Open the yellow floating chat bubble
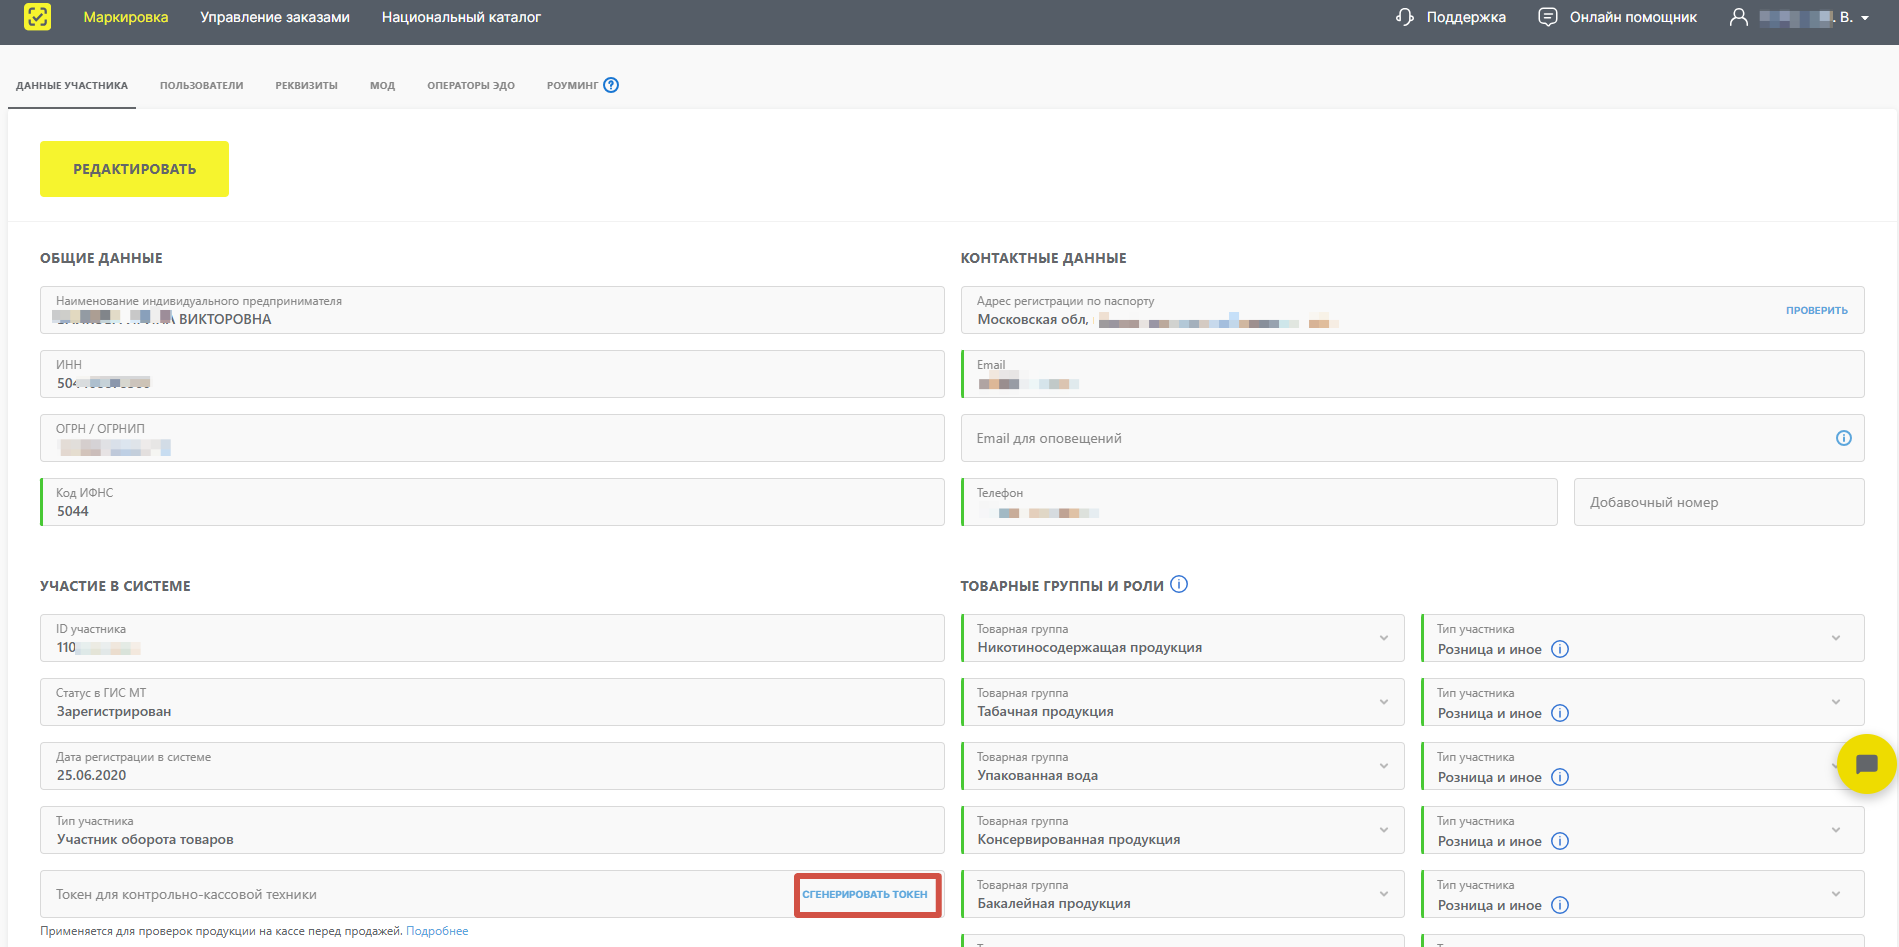Screen dimensions: 1899x947 coord(1866,764)
